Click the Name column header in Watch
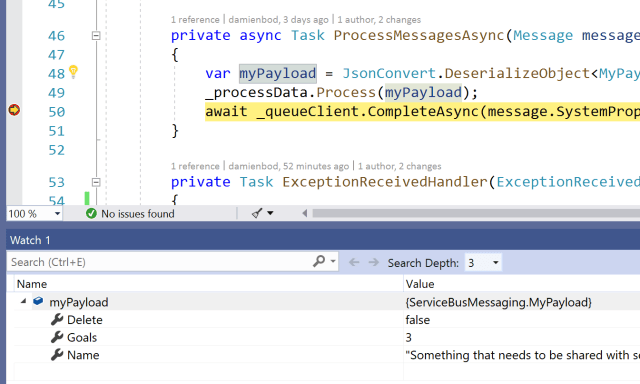The width and height of the screenshot is (640, 384). (32, 284)
